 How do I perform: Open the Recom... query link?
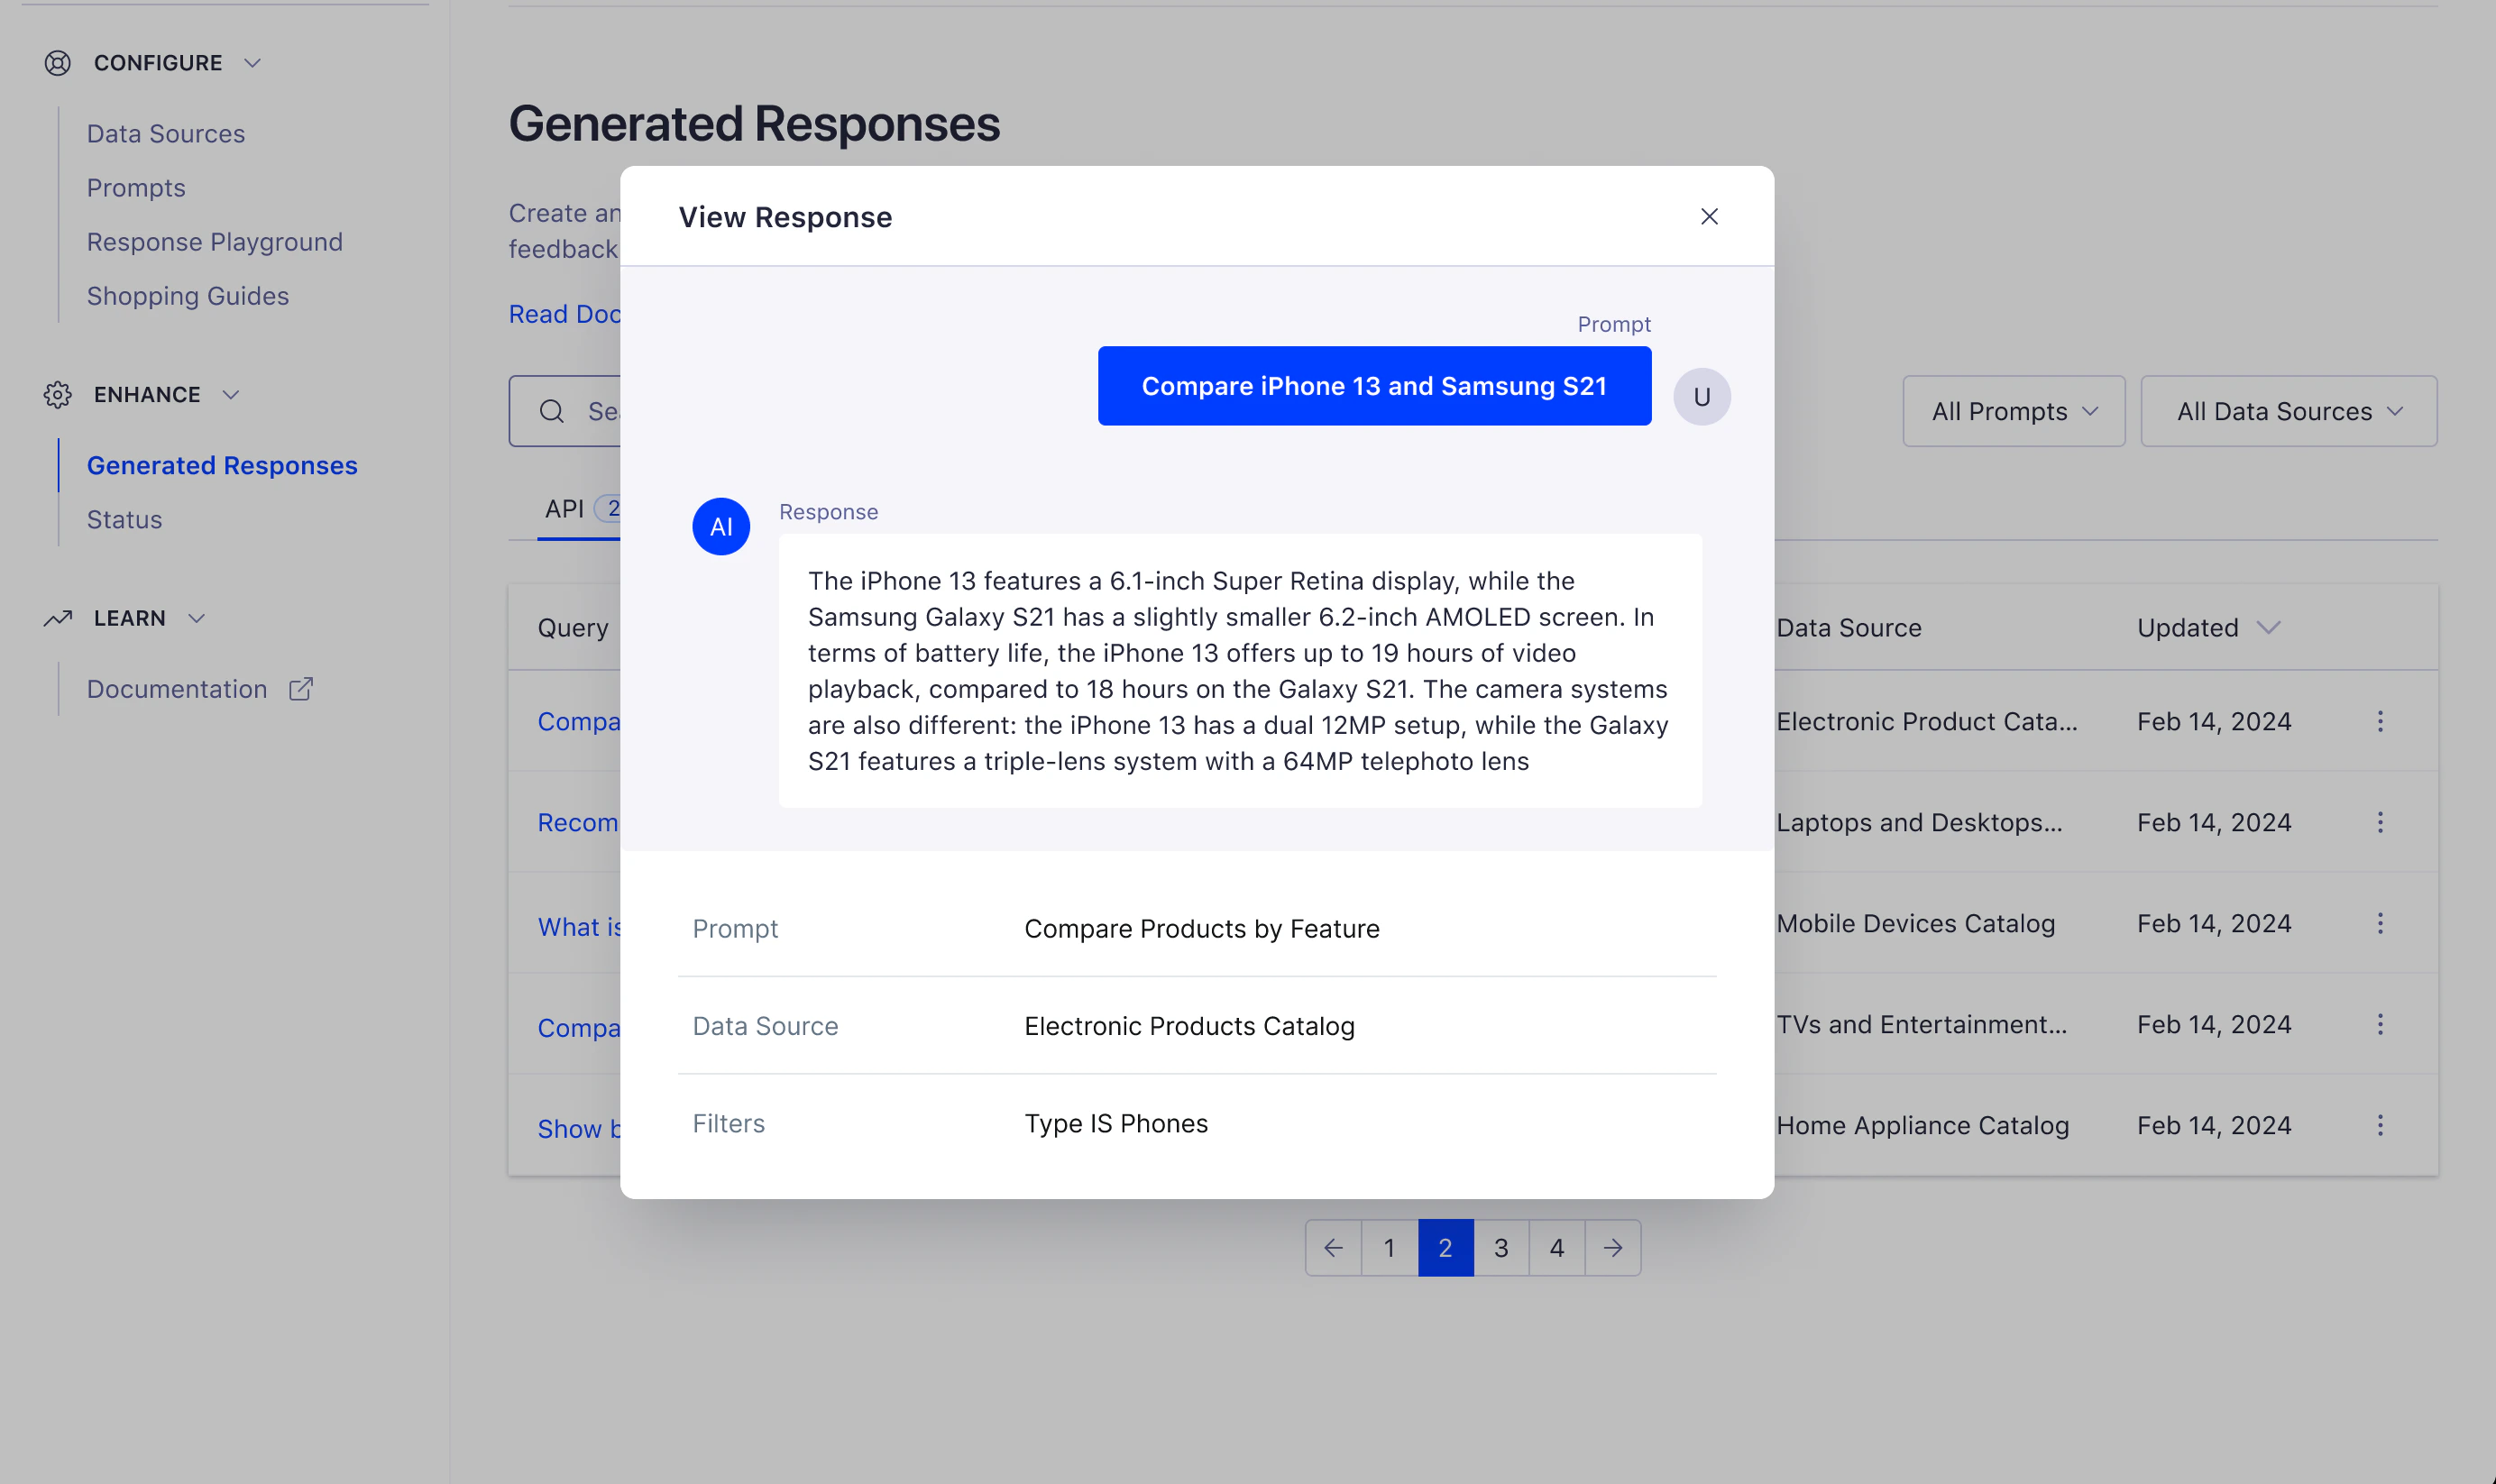point(578,822)
